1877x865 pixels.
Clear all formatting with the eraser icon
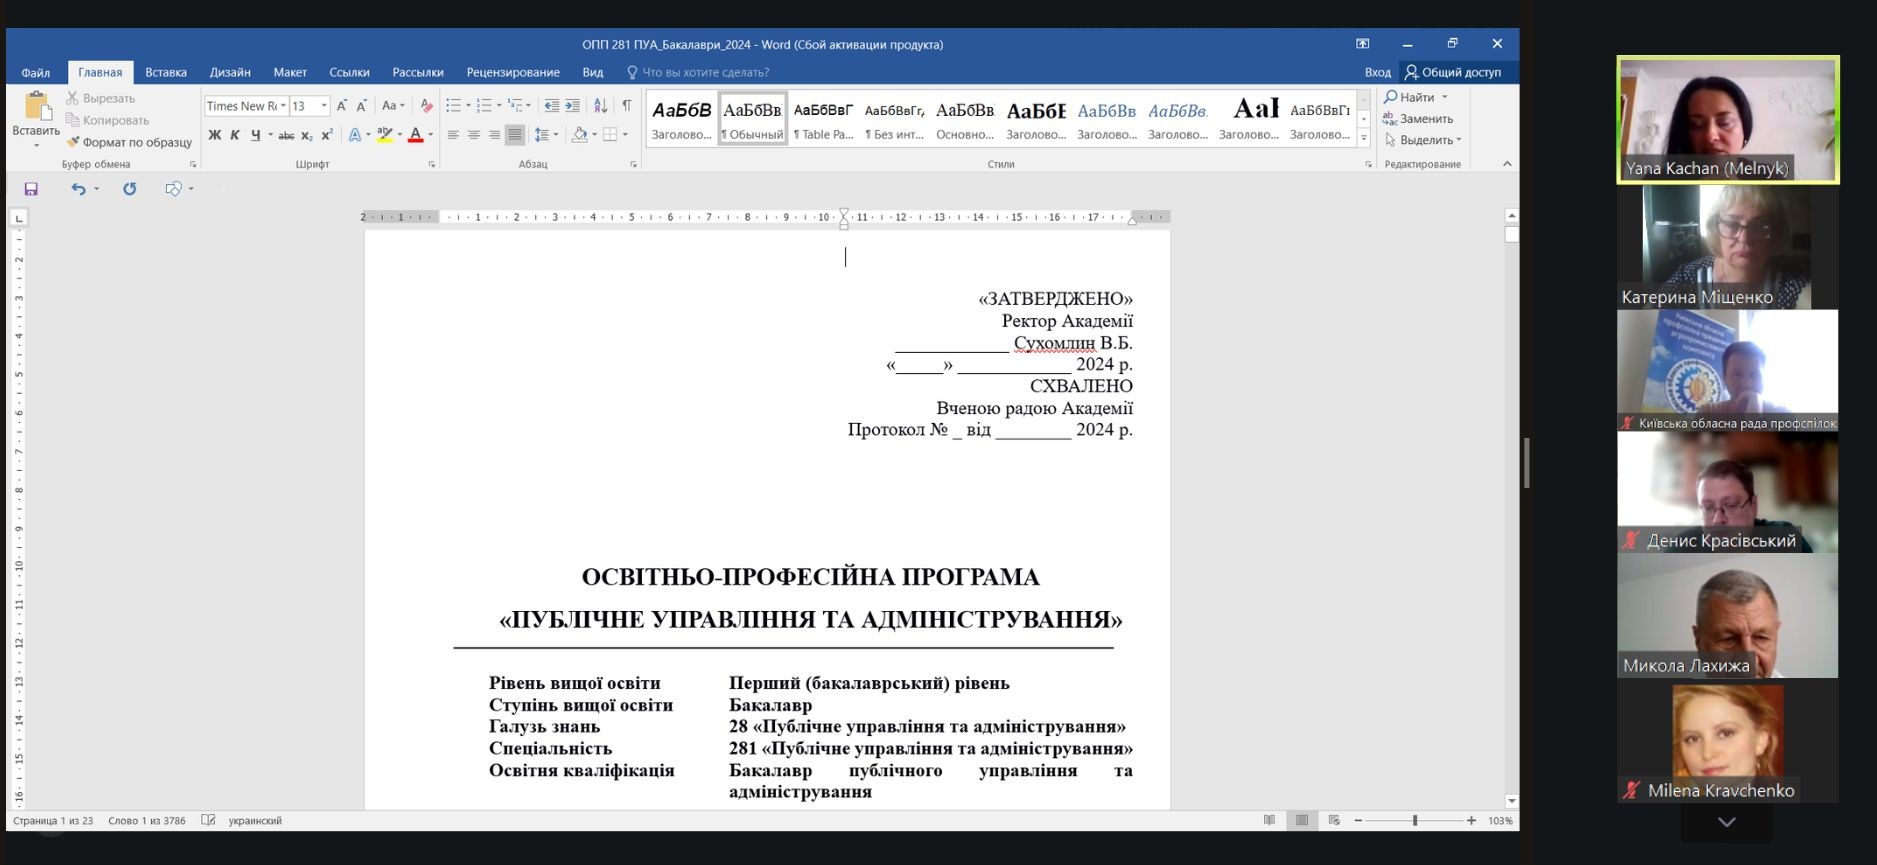pos(426,105)
